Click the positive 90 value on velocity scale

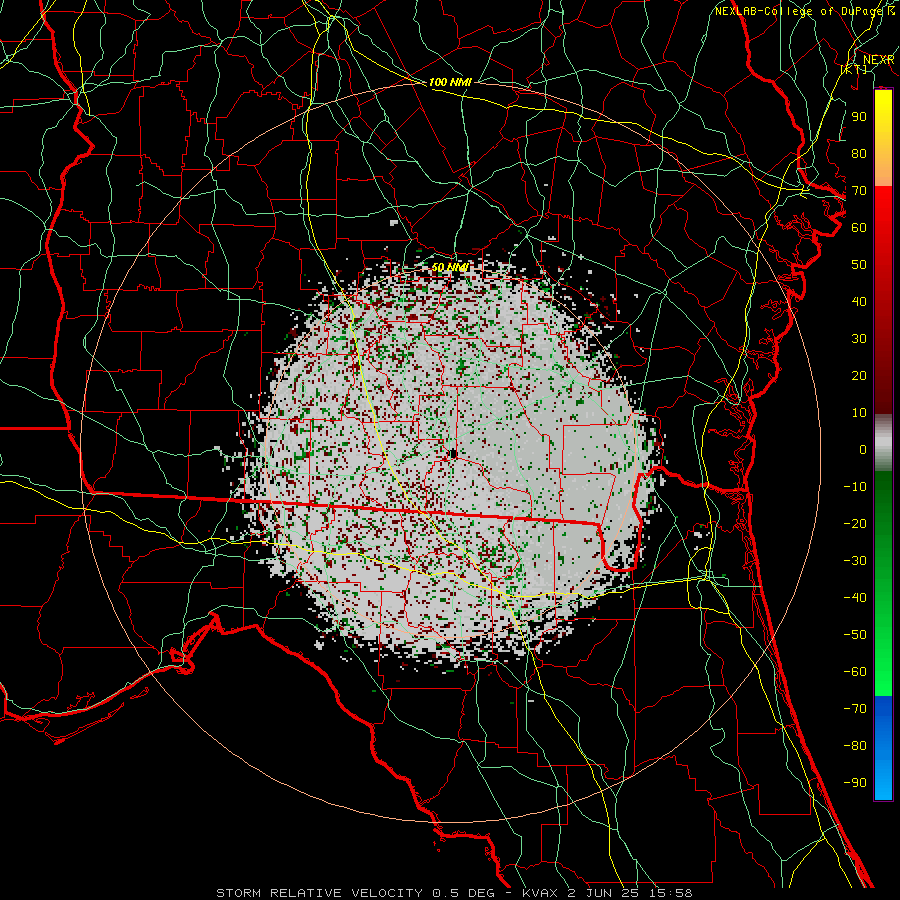[859, 117]
